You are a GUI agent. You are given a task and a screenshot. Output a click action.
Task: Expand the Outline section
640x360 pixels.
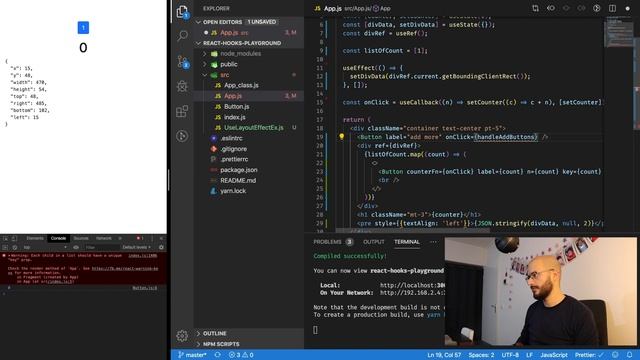coord(249,333)
